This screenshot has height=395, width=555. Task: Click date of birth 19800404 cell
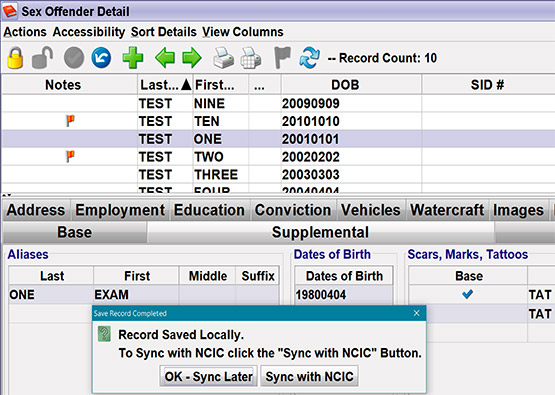pos(344,294)
